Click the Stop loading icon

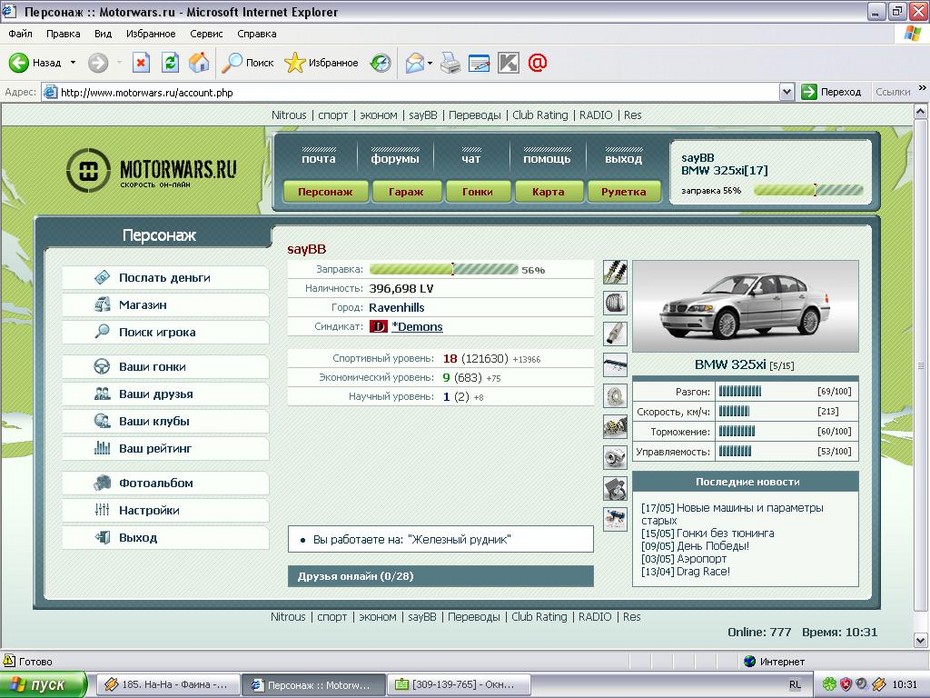[141, 62]
